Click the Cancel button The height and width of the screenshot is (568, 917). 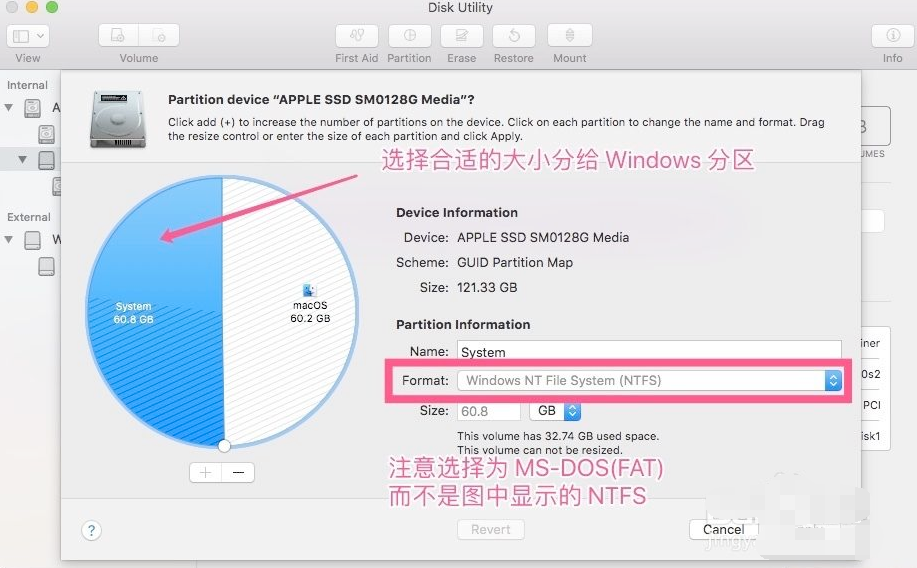(x=722, y=530)
